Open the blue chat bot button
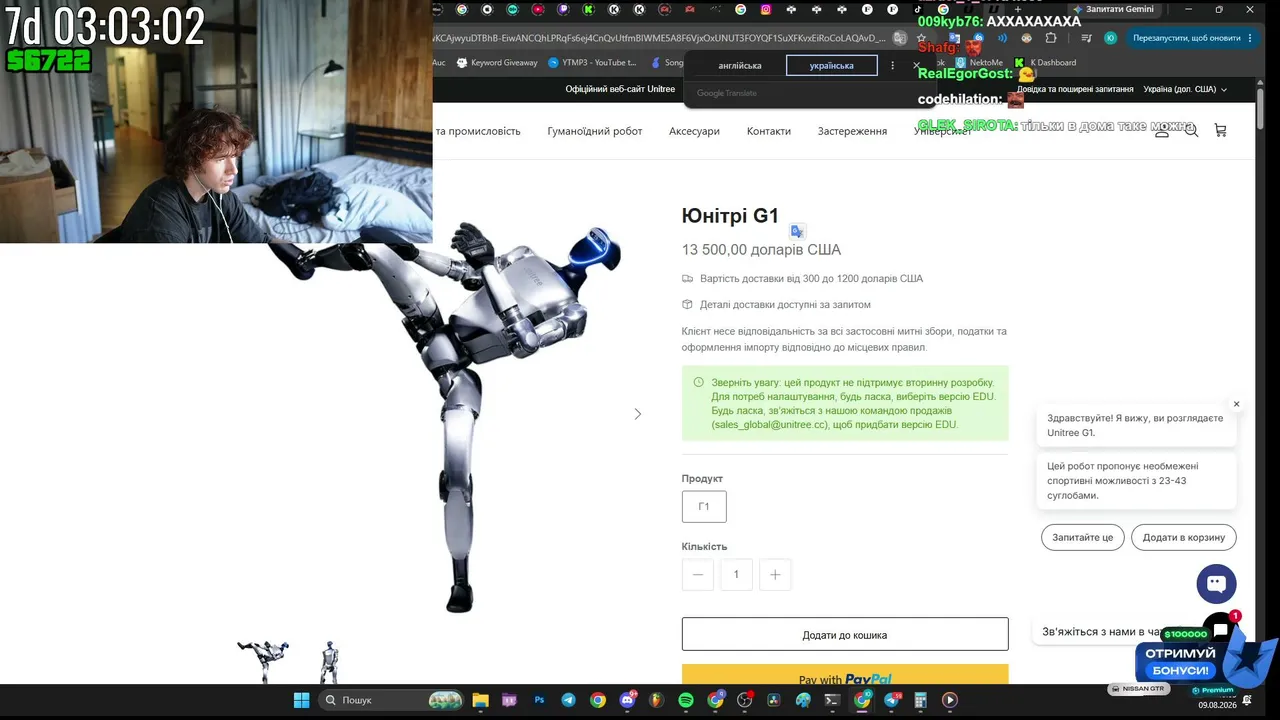 coord(1216,584)
